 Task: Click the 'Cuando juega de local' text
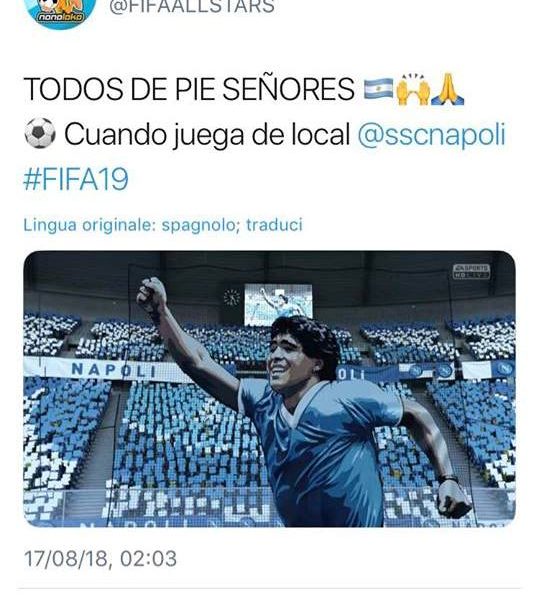[207, 135]
